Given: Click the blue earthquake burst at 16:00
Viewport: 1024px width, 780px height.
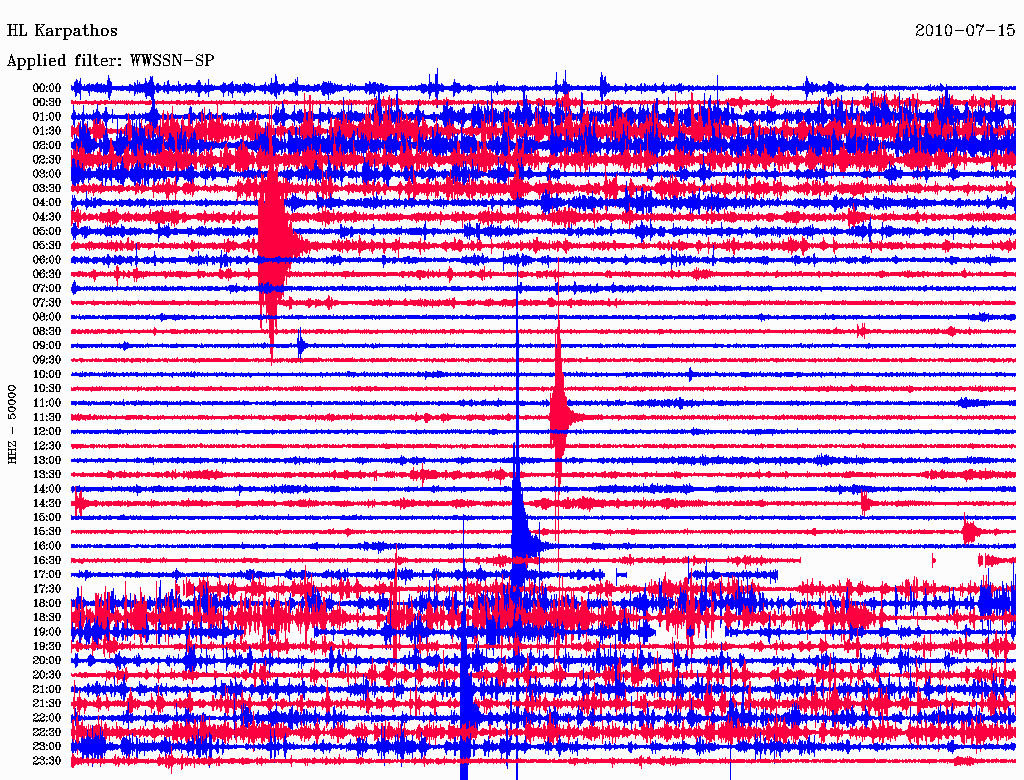Looking at the screenshot, I should click(521, 545).
